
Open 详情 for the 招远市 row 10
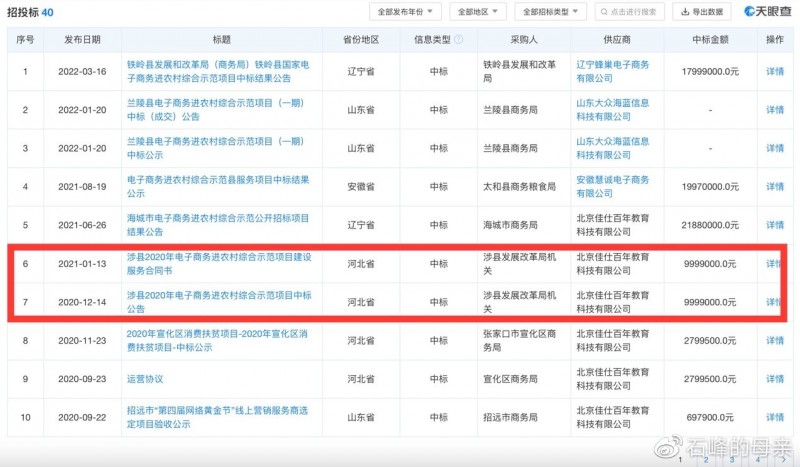point(774,417)
